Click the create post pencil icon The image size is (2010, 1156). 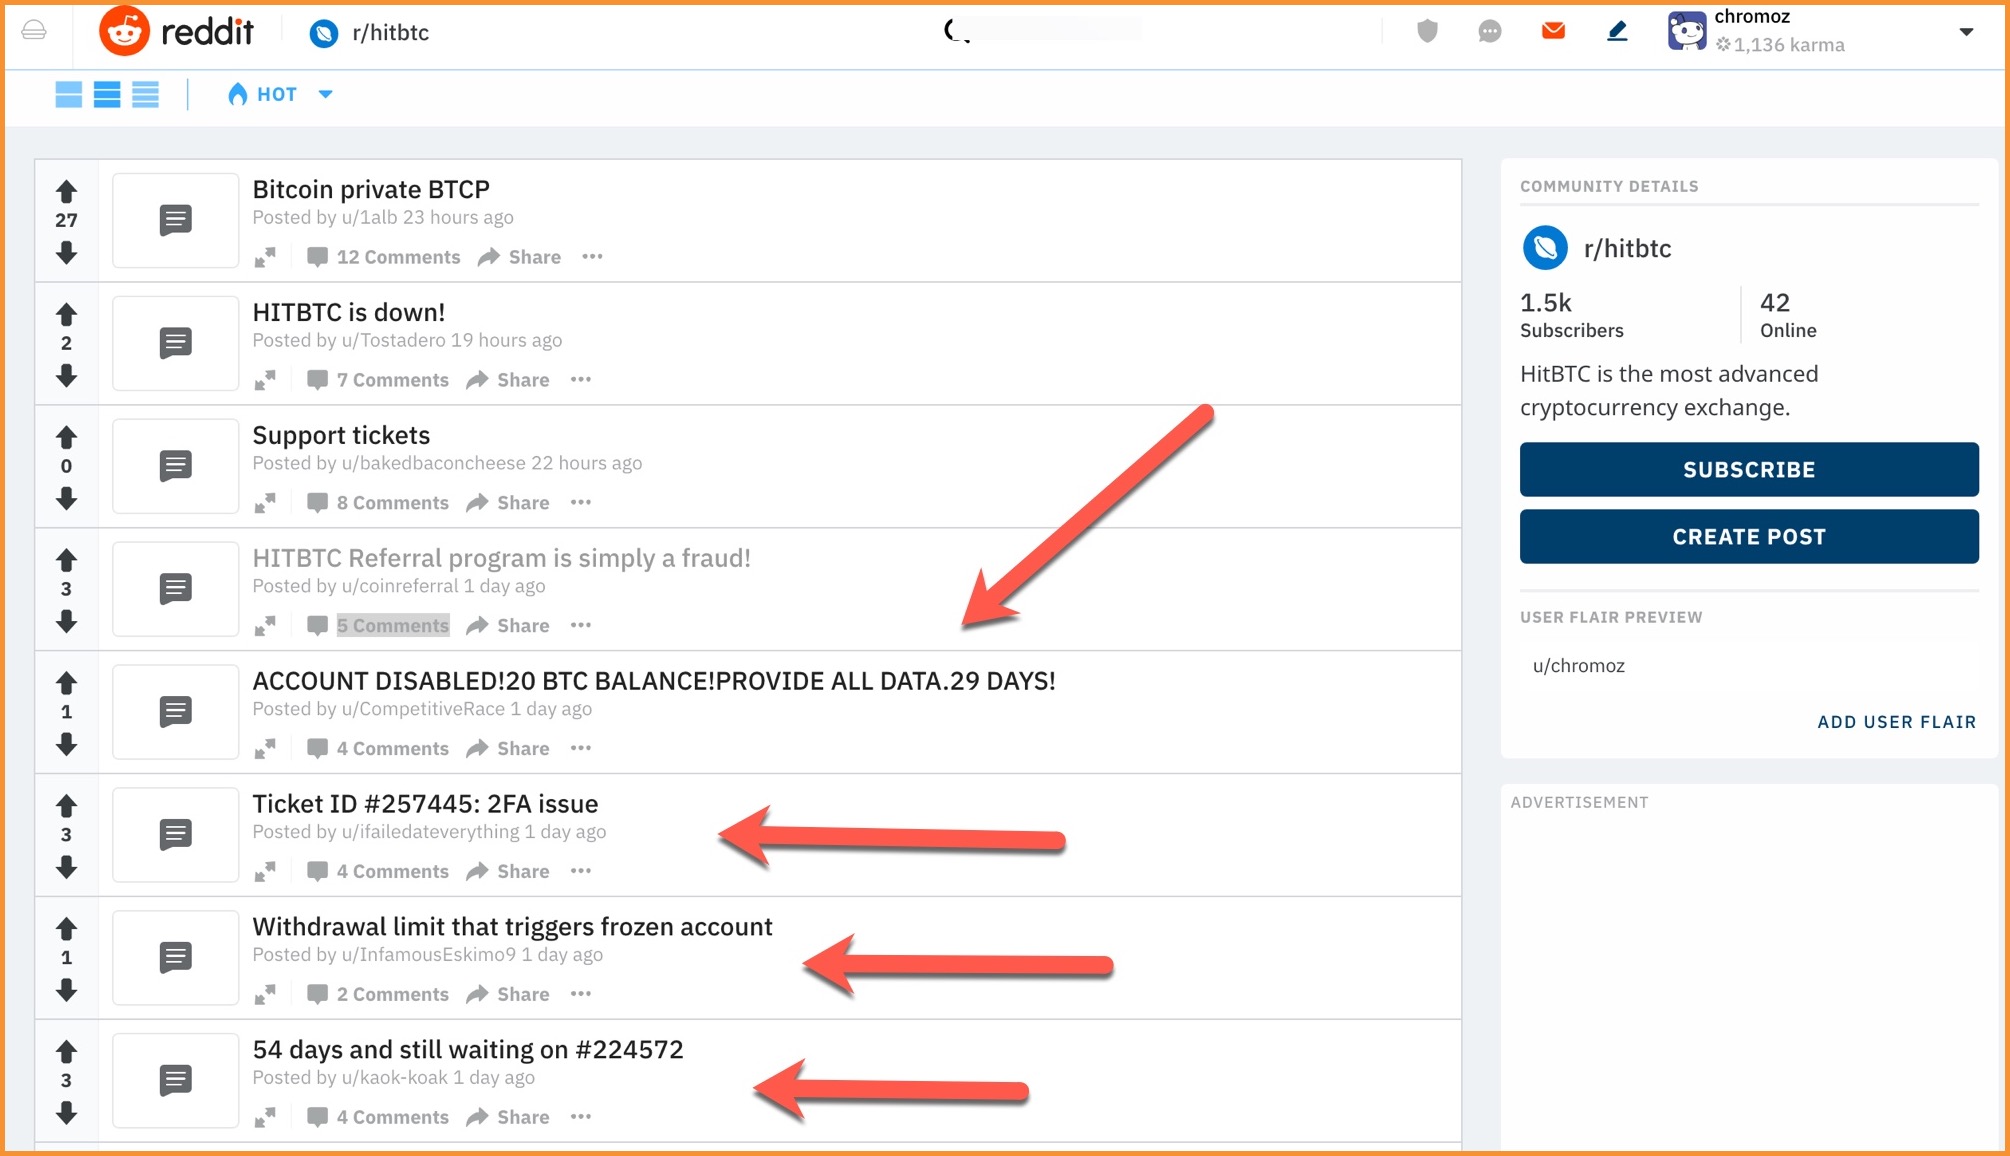1617,32
